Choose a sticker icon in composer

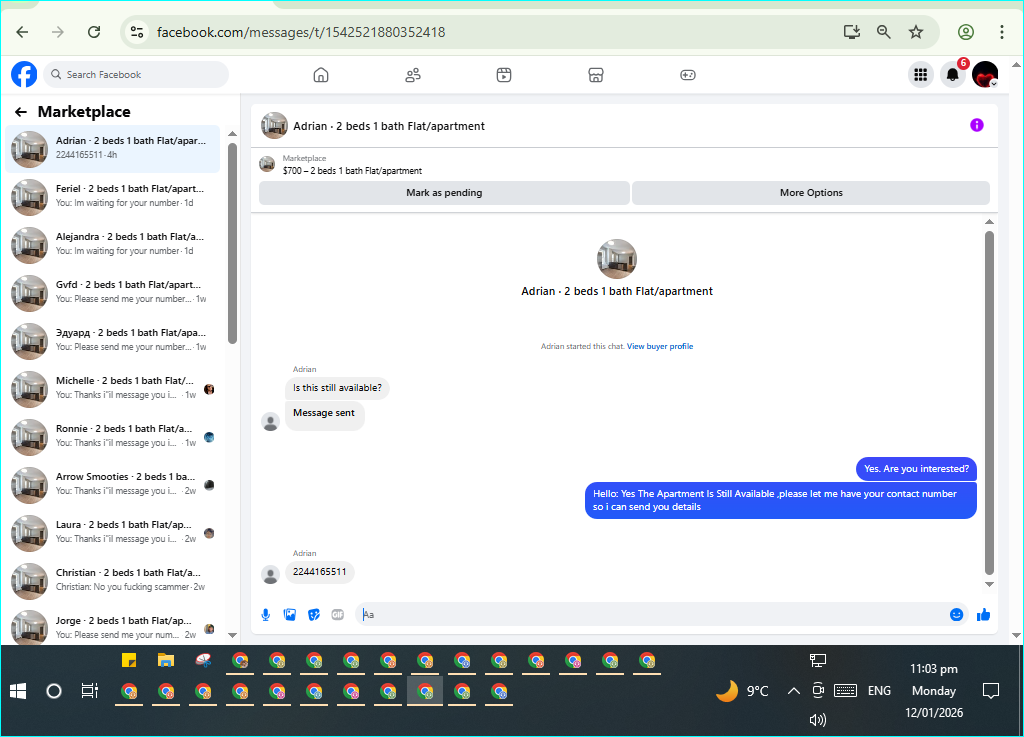point(313,614)
